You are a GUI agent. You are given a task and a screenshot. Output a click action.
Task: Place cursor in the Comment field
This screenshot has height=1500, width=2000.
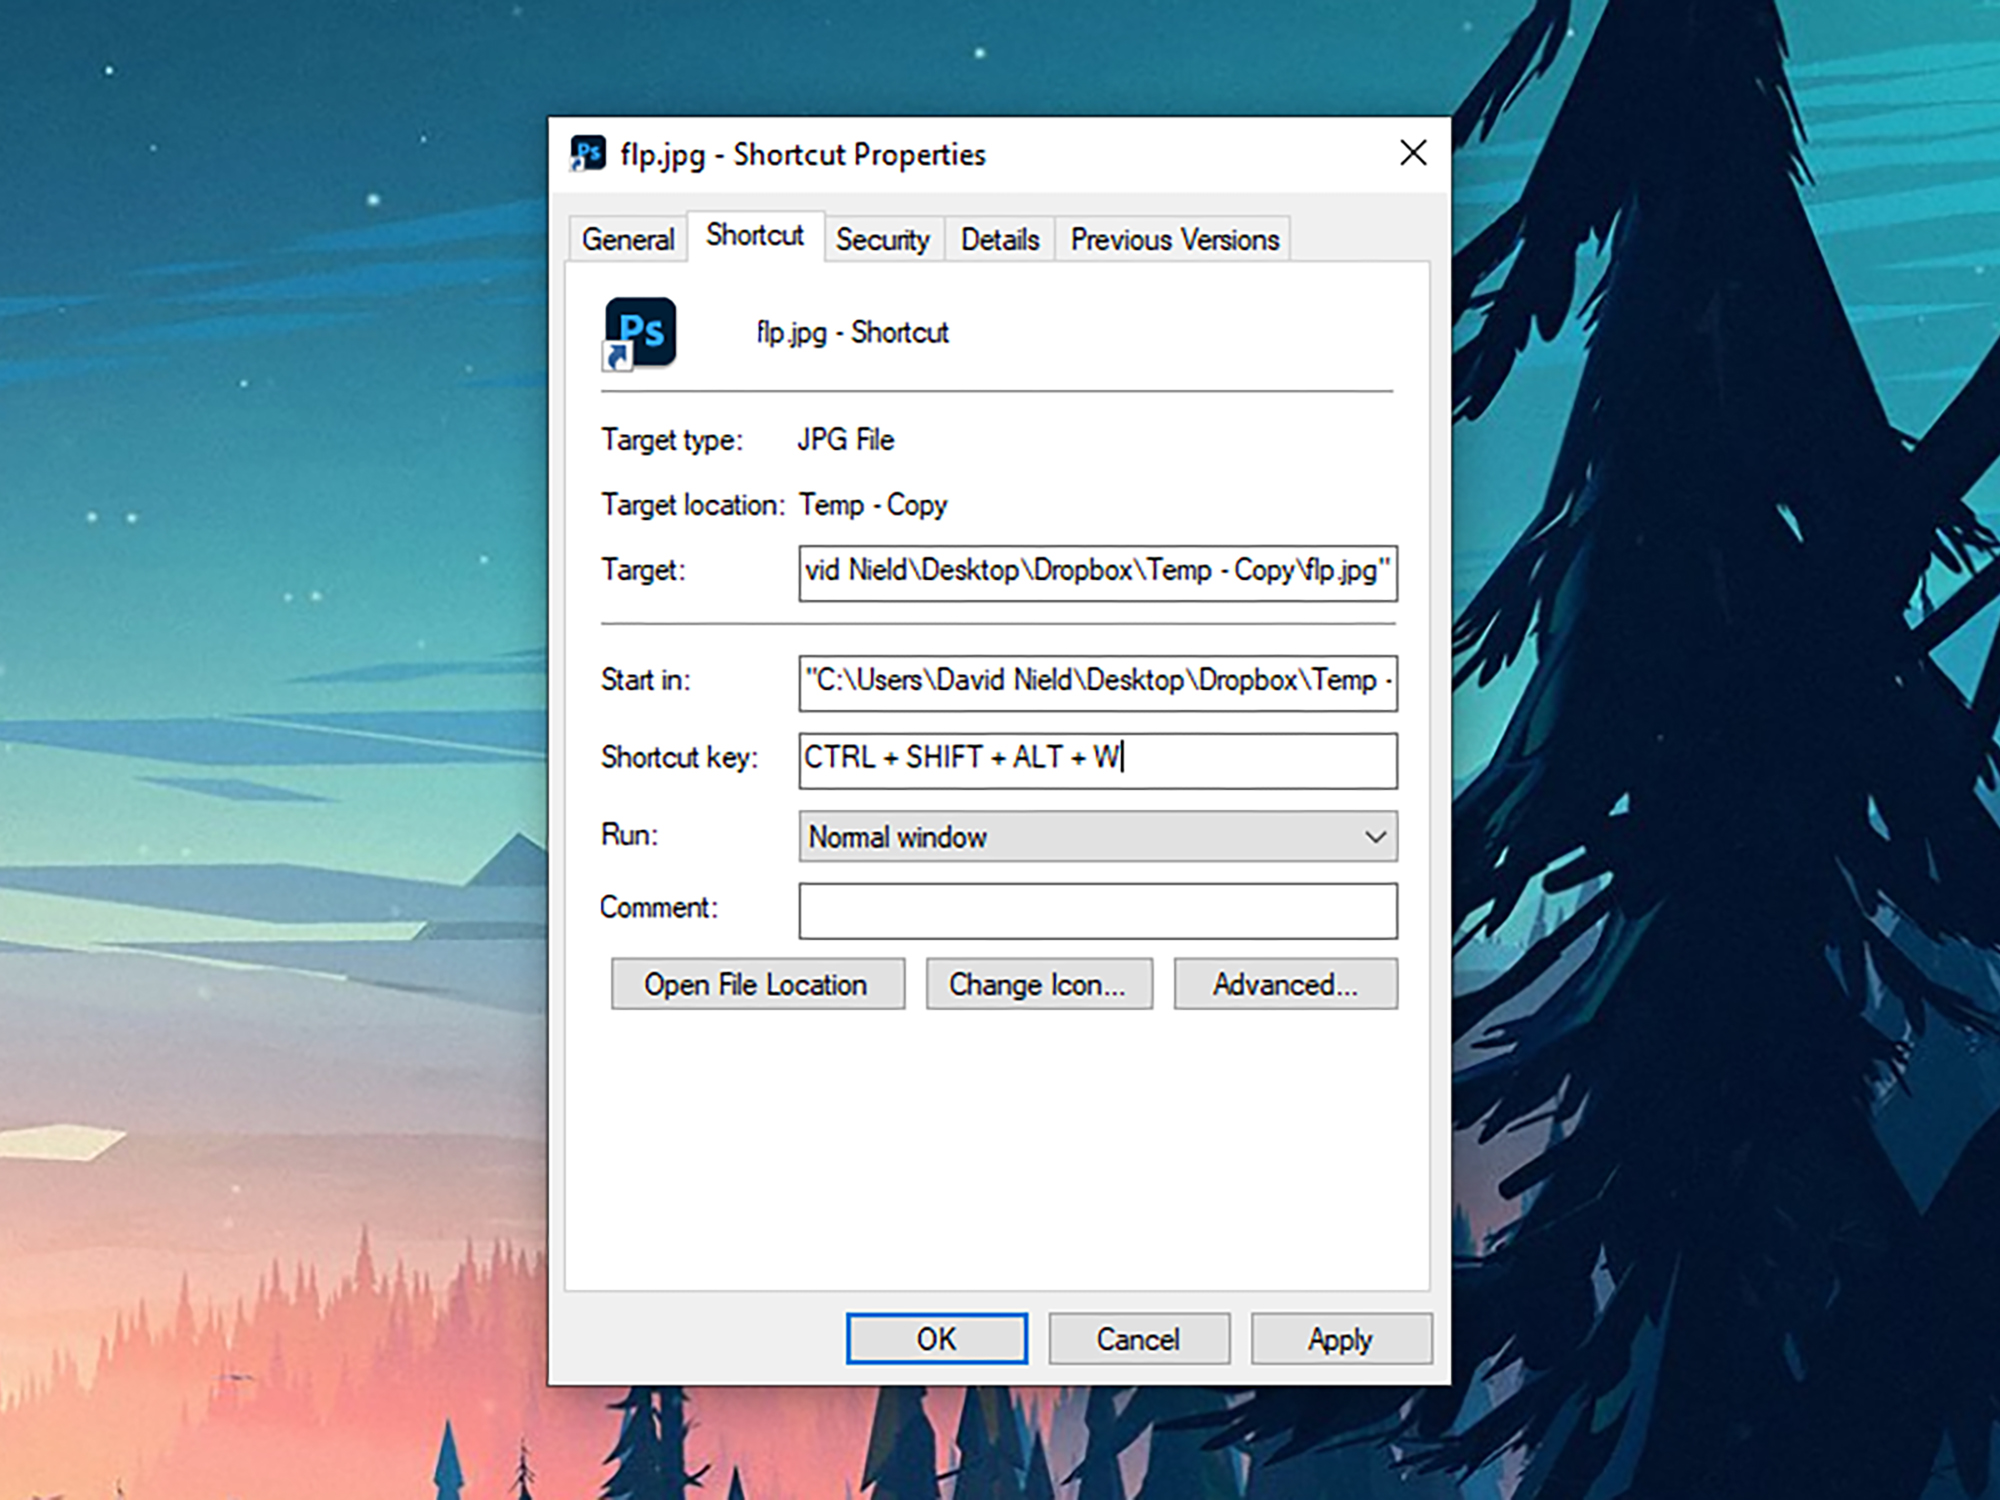(x=1097, y=910)
